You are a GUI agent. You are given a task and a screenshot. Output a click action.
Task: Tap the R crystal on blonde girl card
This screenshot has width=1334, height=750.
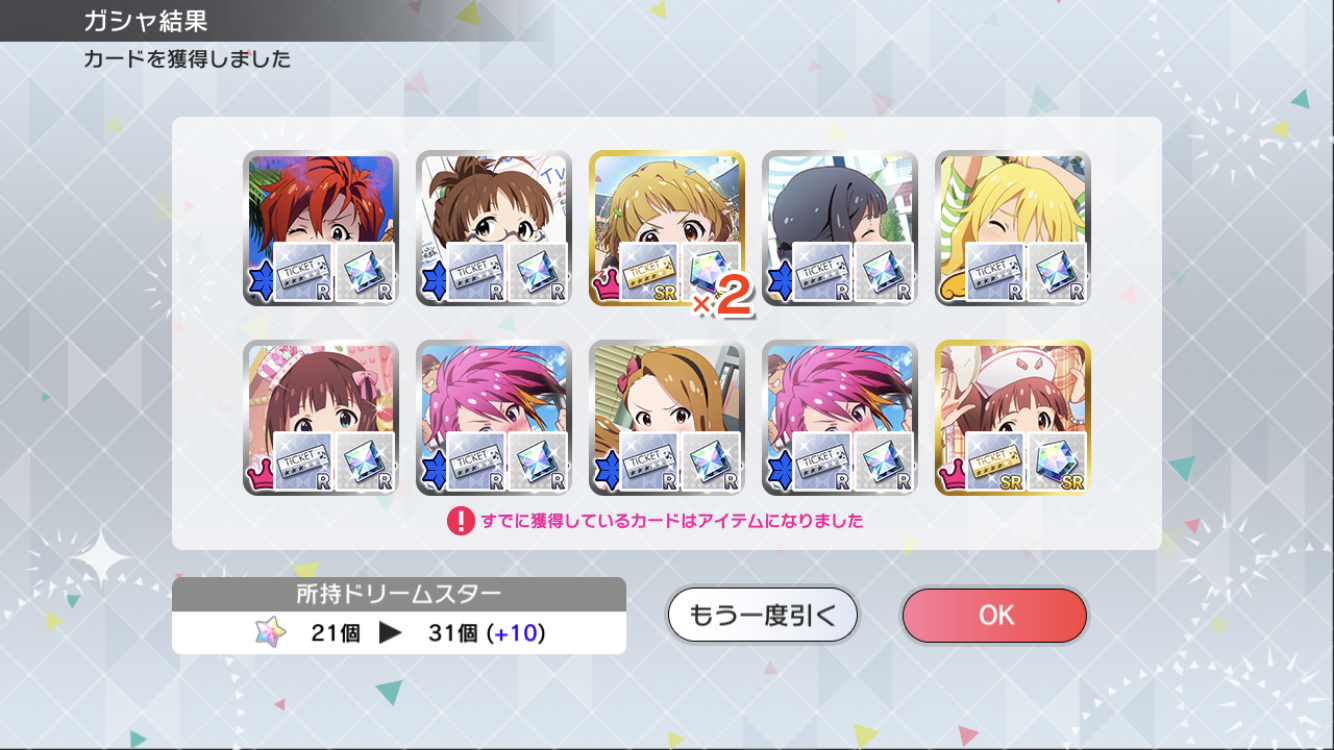pyautogui.click(x=1057, y=271)
